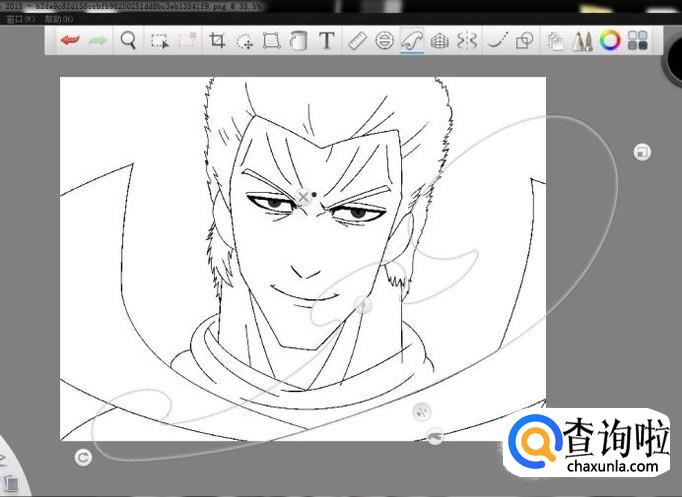Pick the Flood Fill bucket tool
The image size is (682, 497).
(x=298, y=41)
